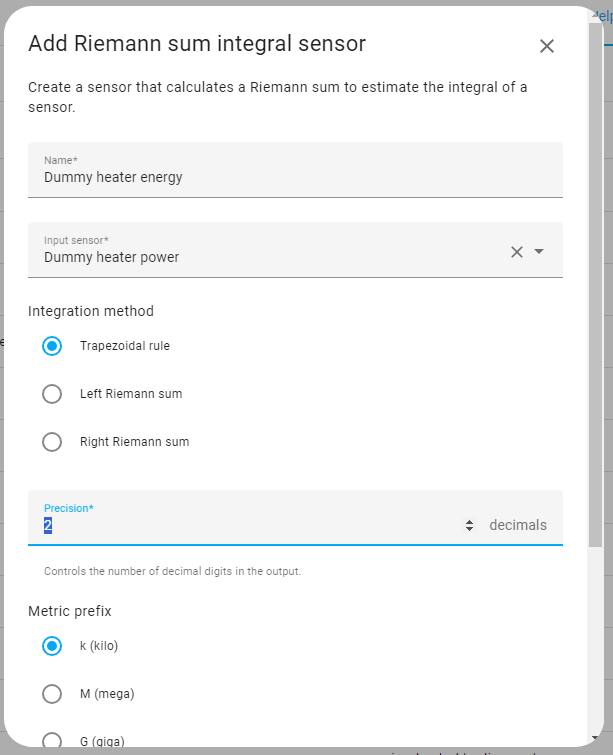Click the 'Add Riemann sum integral sensor' title
The image size is (613, 755).
pos(197,43)
